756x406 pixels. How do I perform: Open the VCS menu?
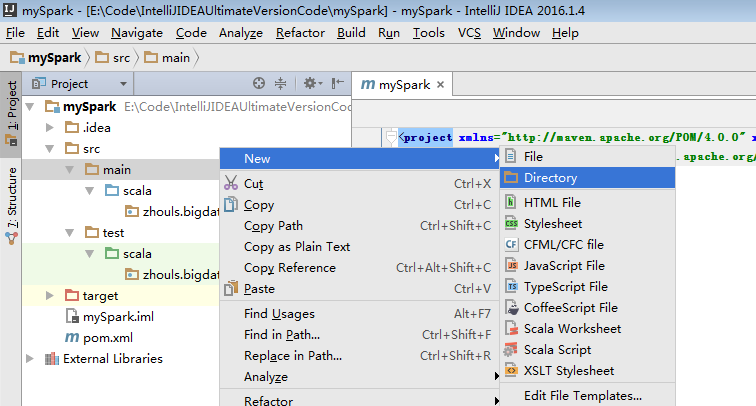[469, 33]
